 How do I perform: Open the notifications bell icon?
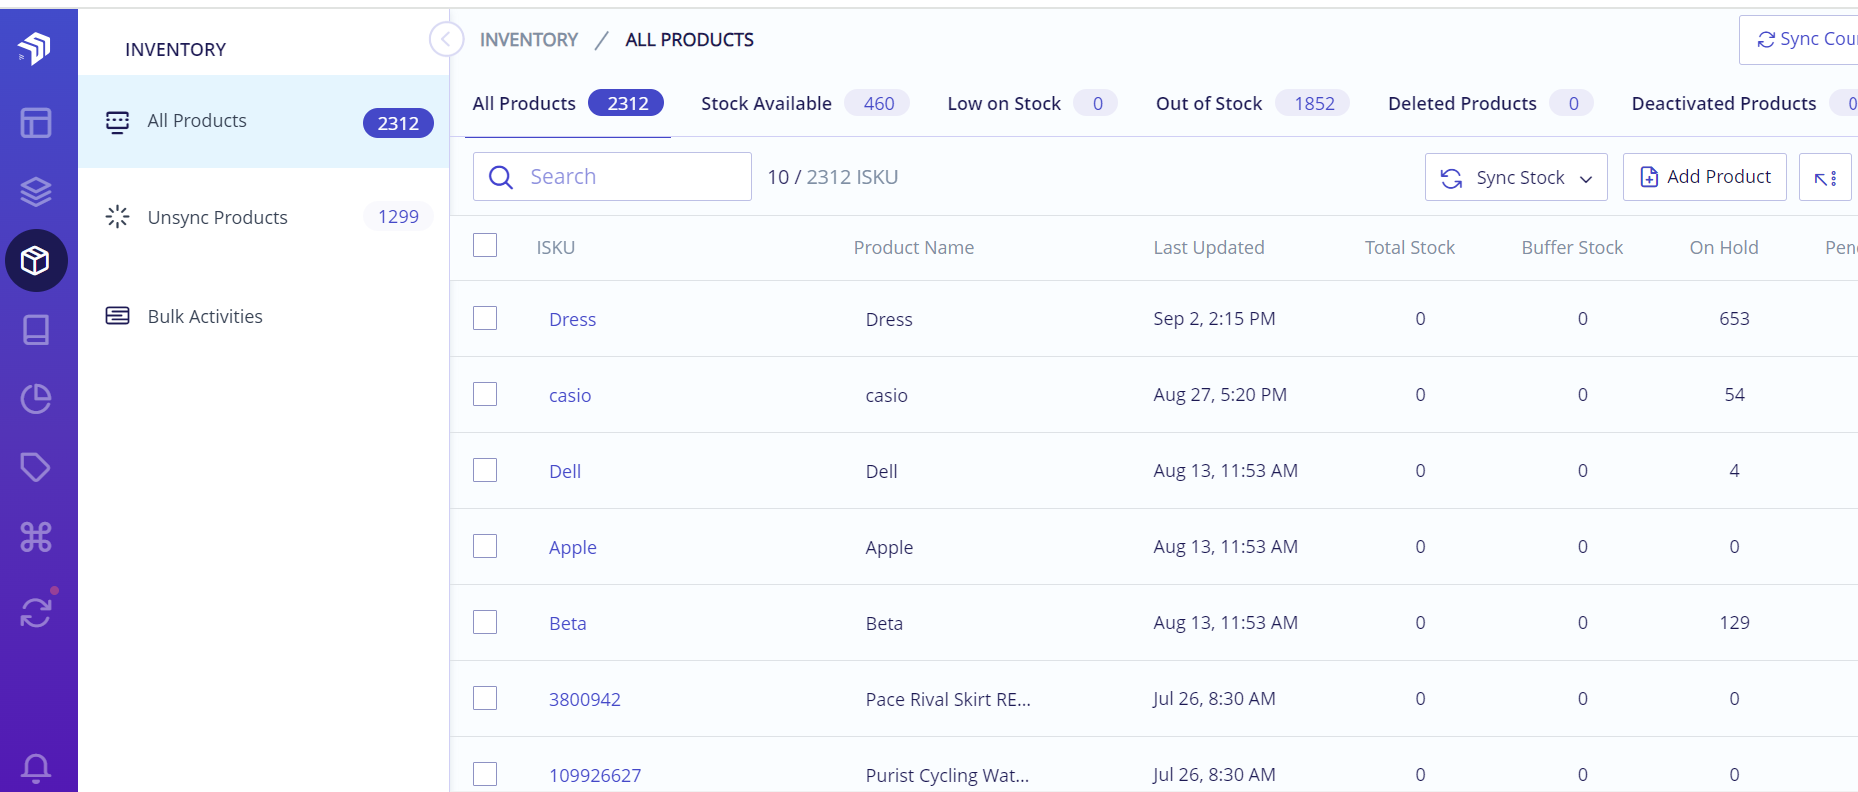[x=36, y=767]
